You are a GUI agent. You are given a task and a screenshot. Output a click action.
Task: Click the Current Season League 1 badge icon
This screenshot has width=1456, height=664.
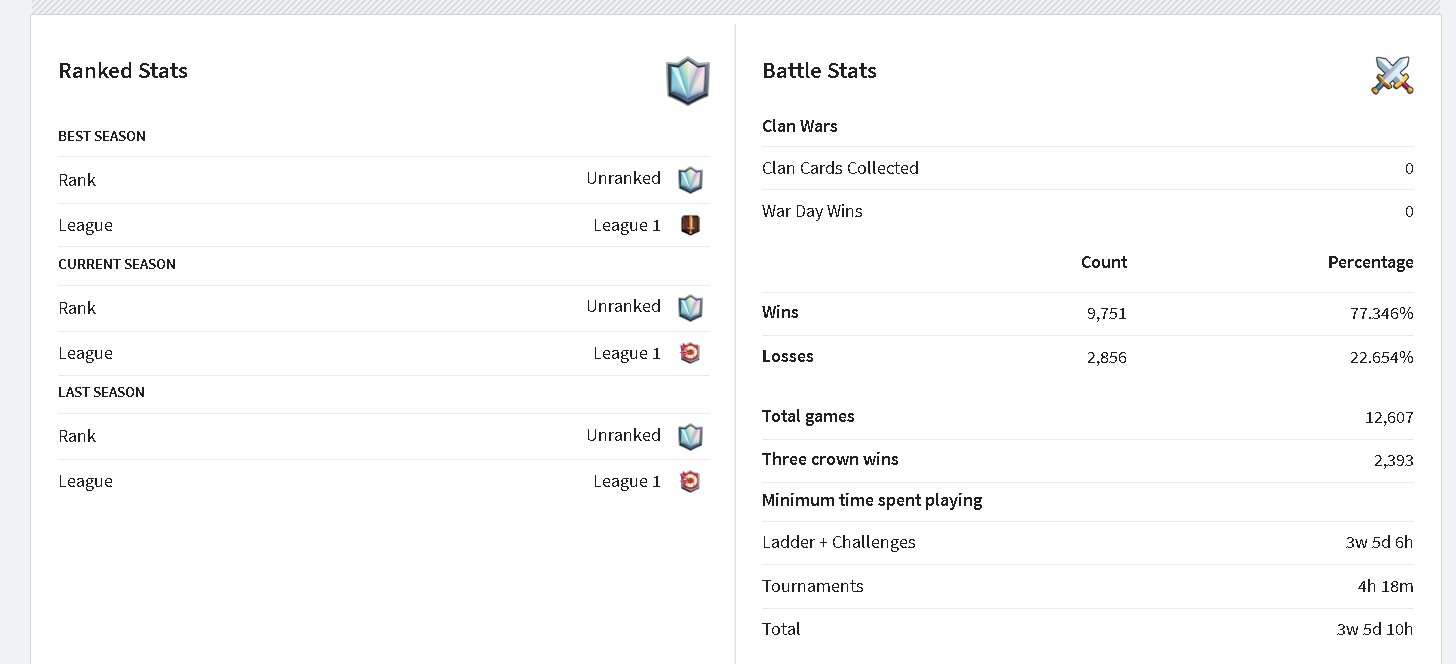(690, 353)
